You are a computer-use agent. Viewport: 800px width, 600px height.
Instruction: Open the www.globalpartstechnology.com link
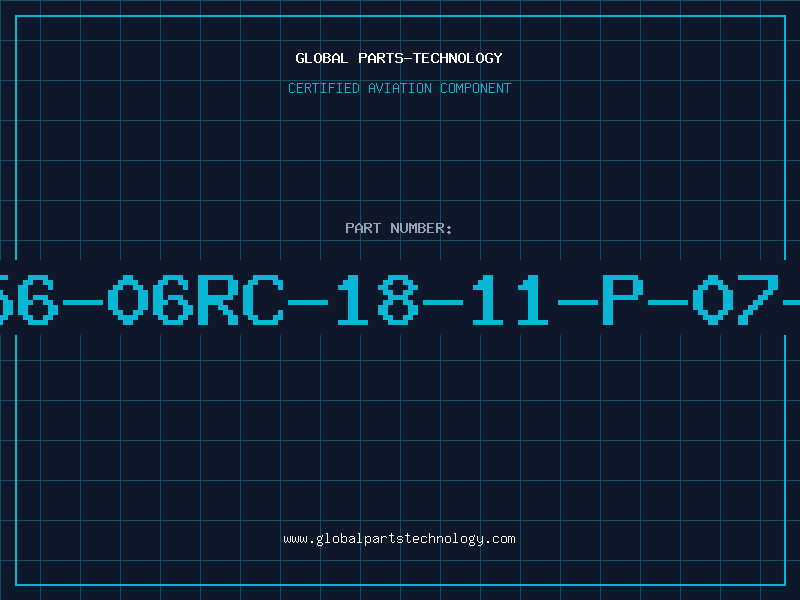399,539
